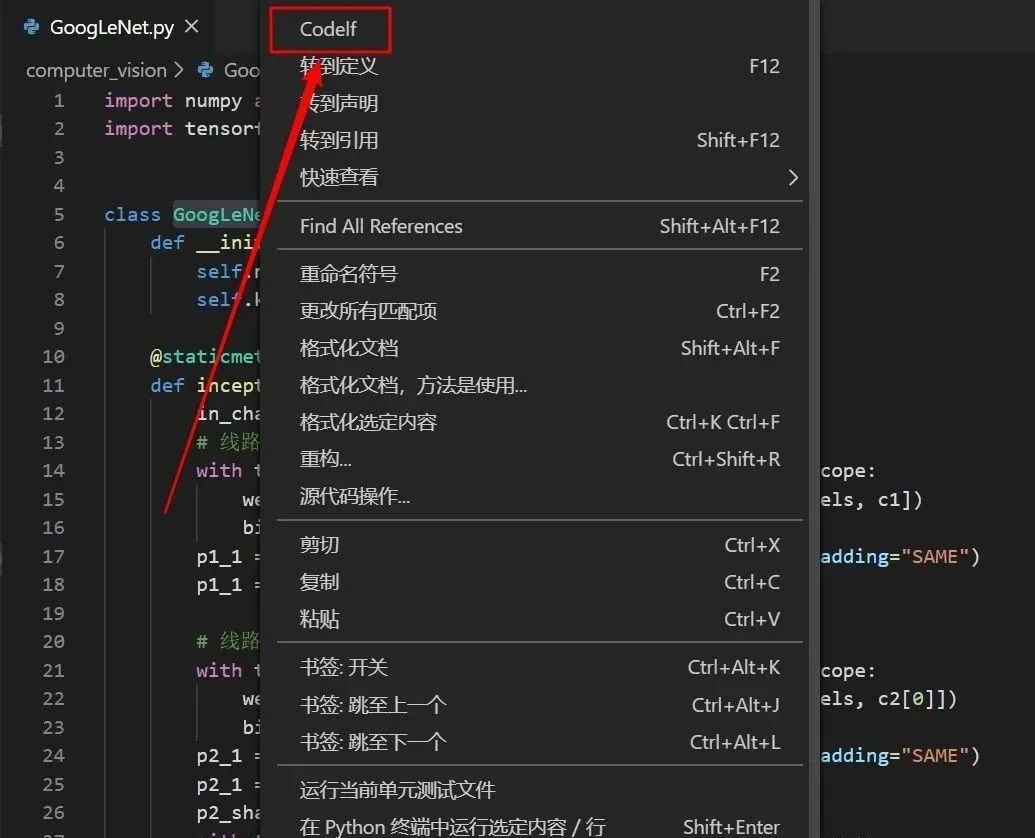Choose 转到定义 from context menu
The image size is (1035, 838).
[539, 66]
